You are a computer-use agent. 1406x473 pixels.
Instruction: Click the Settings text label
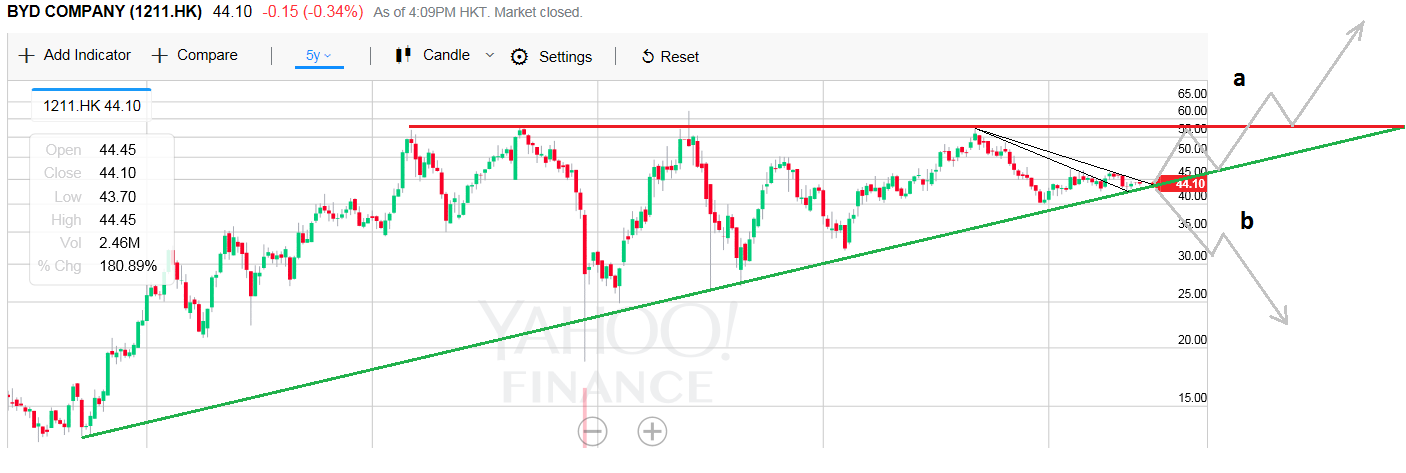(565, 57)
